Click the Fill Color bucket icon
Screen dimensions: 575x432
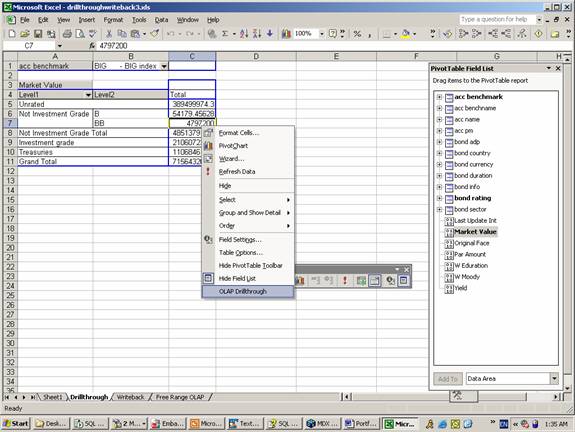point(406,34)
